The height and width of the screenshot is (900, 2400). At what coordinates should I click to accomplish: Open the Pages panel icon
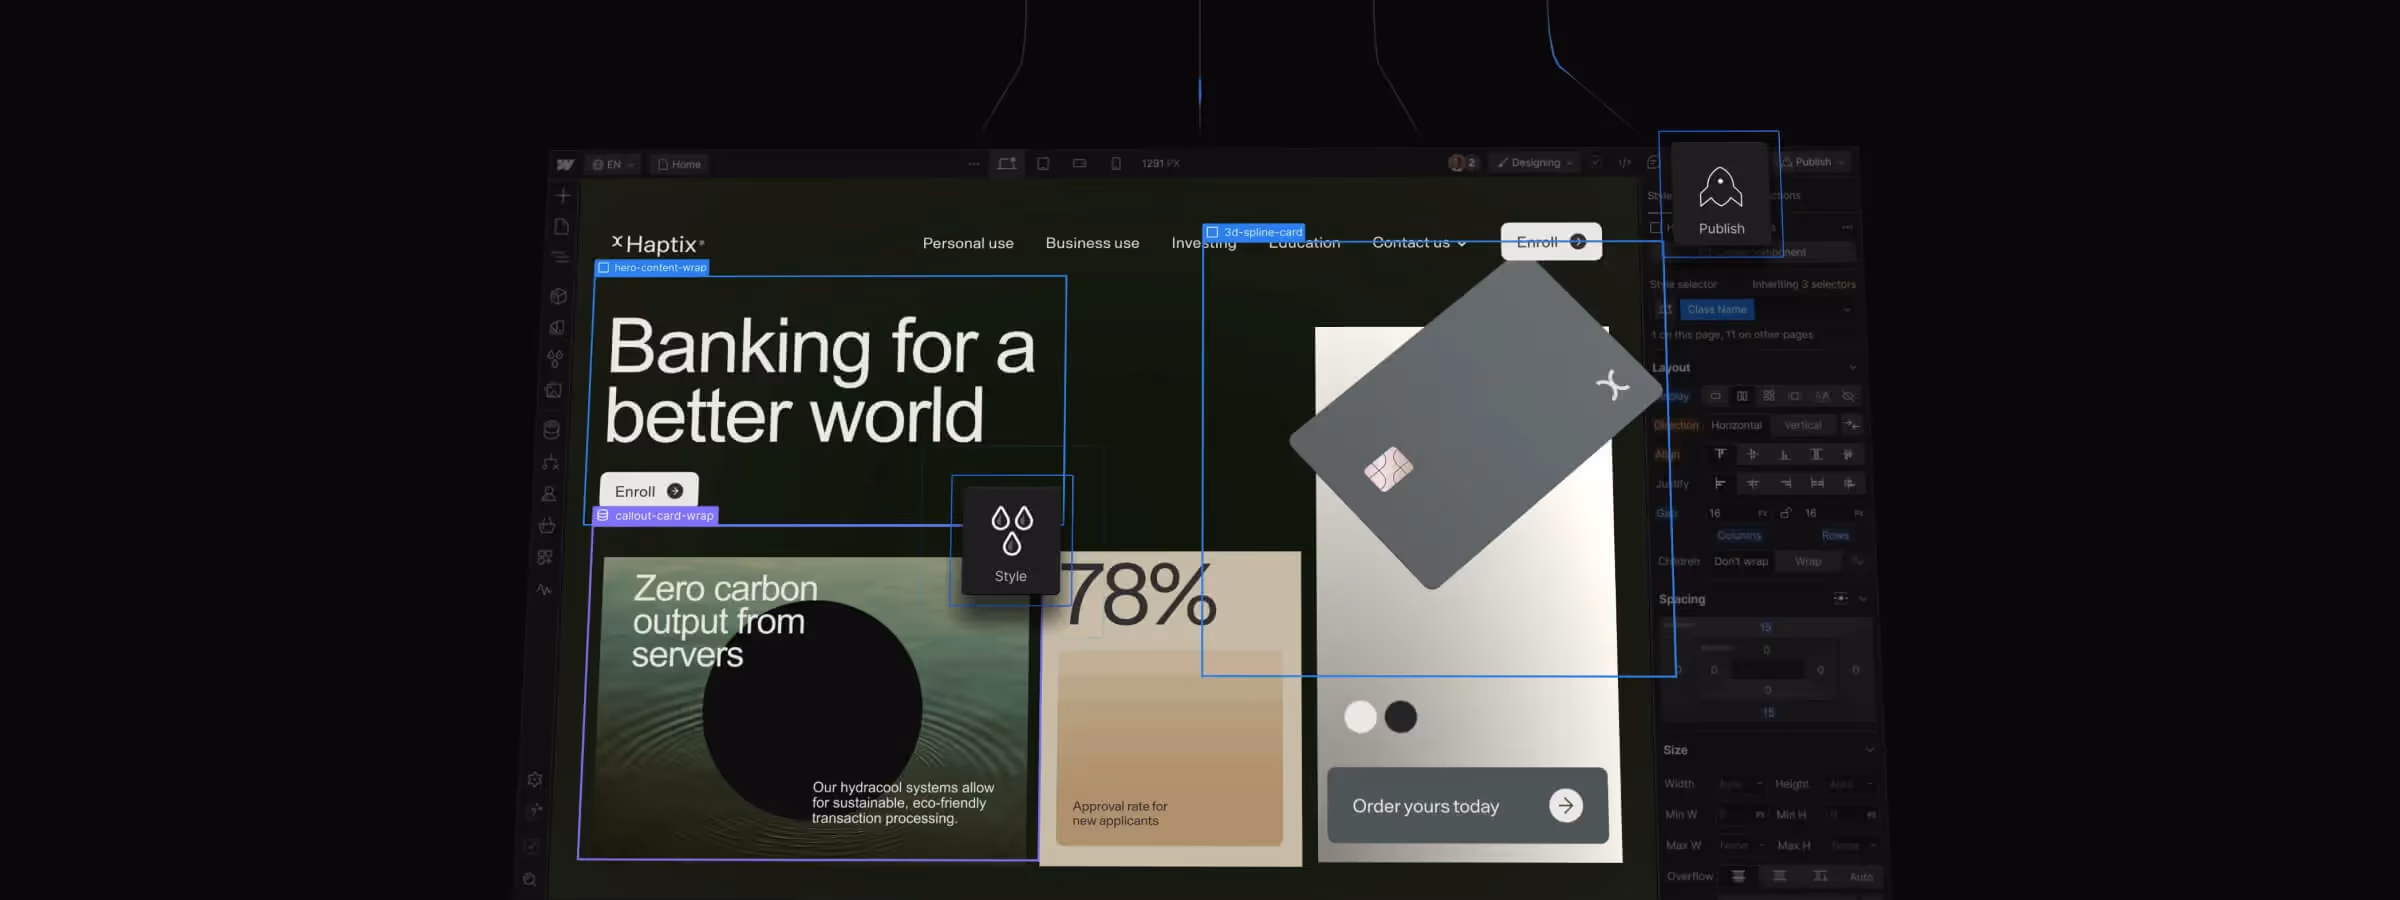tap(561, 227)
